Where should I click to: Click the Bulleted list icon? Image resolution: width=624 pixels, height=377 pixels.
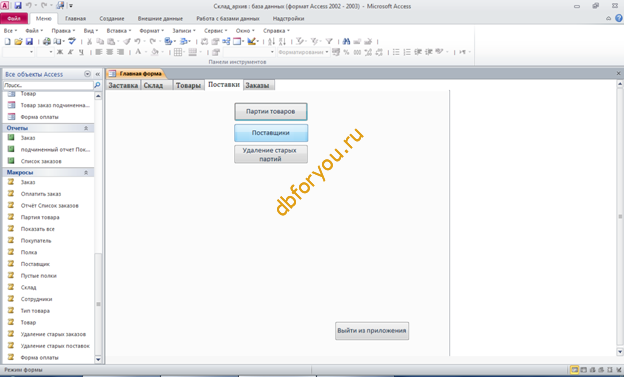pos(396,52)
